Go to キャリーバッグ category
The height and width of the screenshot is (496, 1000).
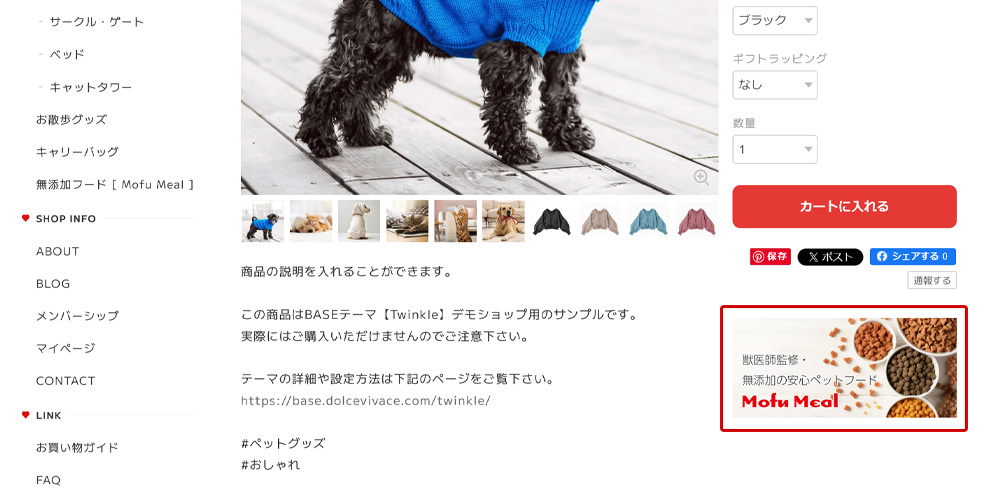coord(77,152)
